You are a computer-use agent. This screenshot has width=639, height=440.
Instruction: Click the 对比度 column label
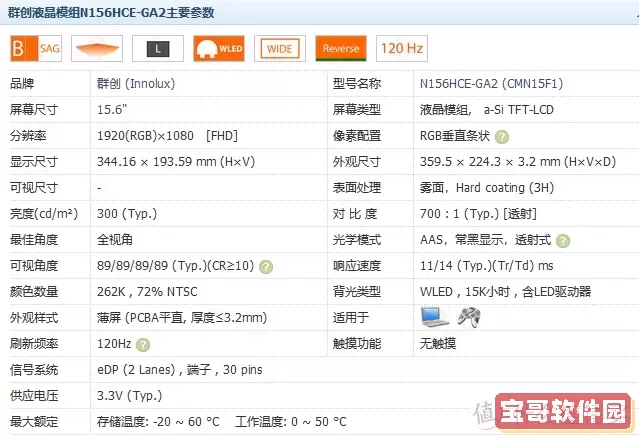(355, 214)
